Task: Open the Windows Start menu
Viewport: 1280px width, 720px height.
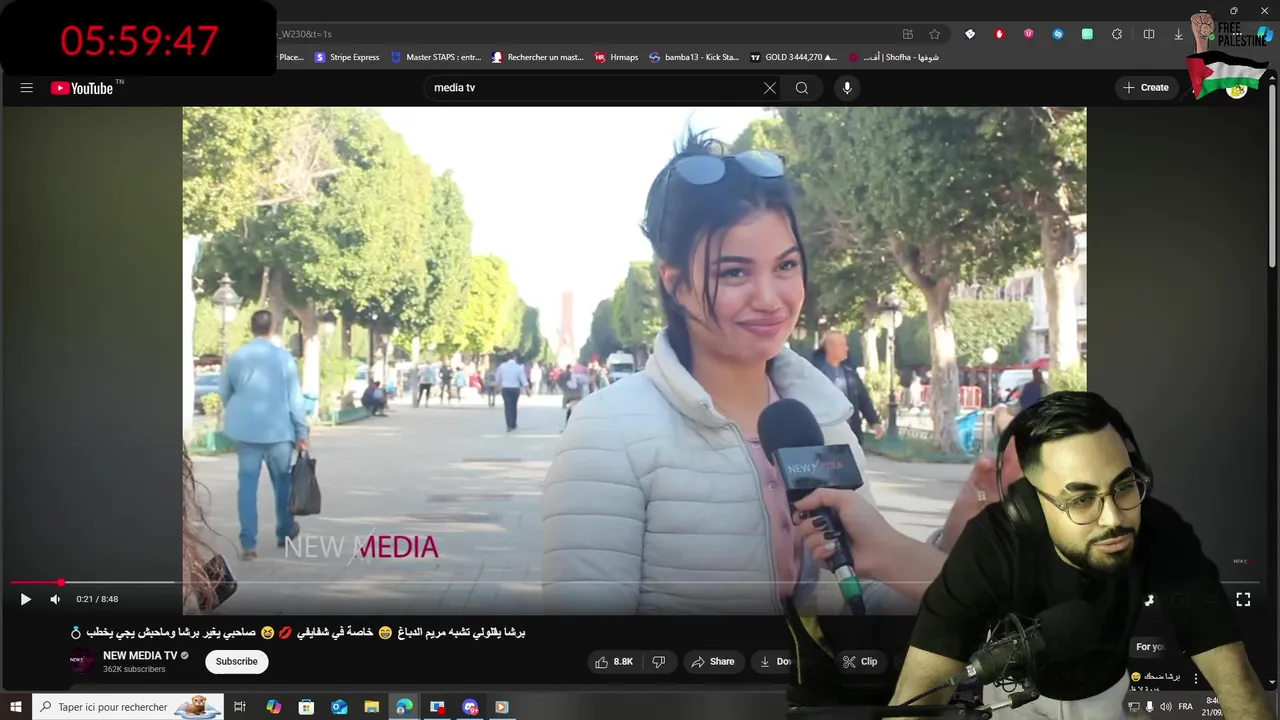Action: pyautogui.click(x=16, y=707)
